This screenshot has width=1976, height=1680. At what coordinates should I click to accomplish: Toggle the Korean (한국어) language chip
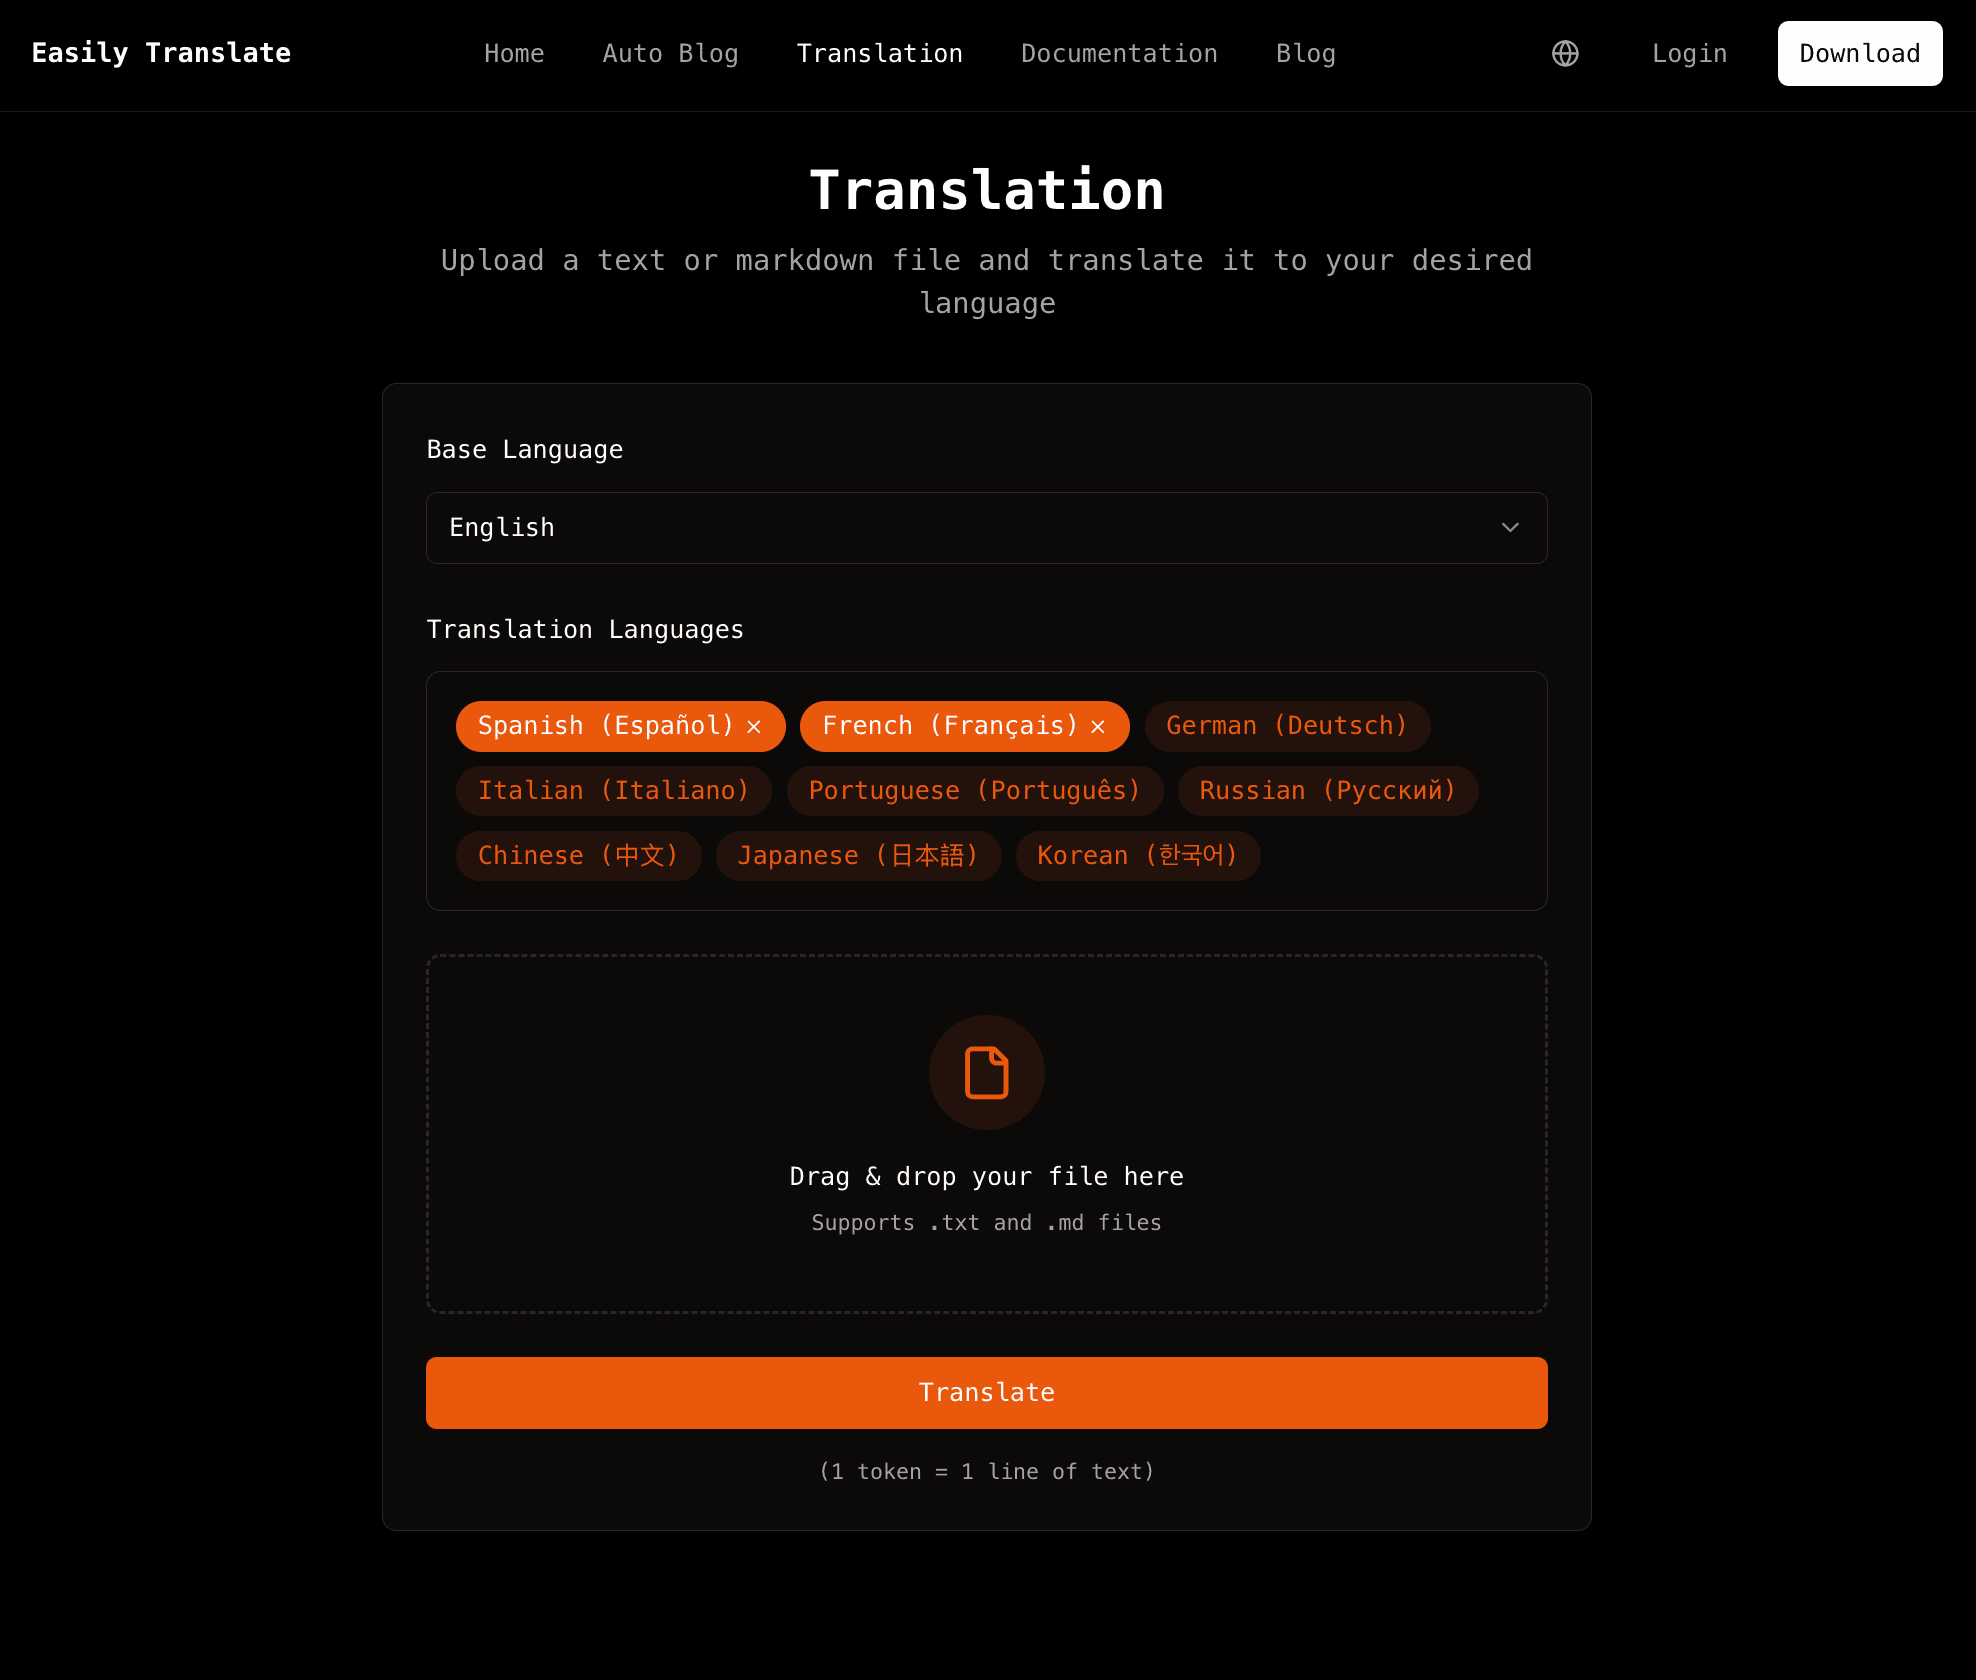tap(1138, 855)
